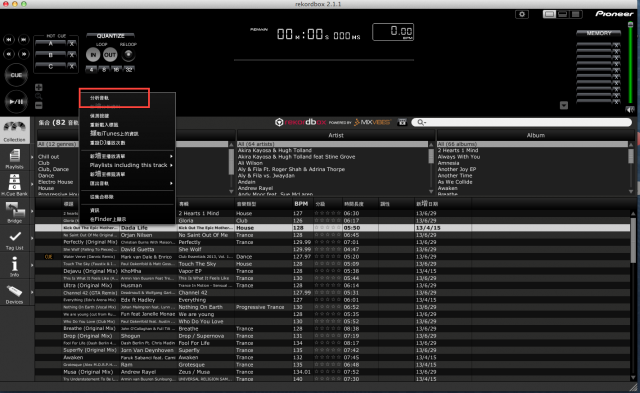Expand the Playlists sidebar arrow
Image resolution: width=640 pixels, height=393 pixels.
(x=32, y=158)
